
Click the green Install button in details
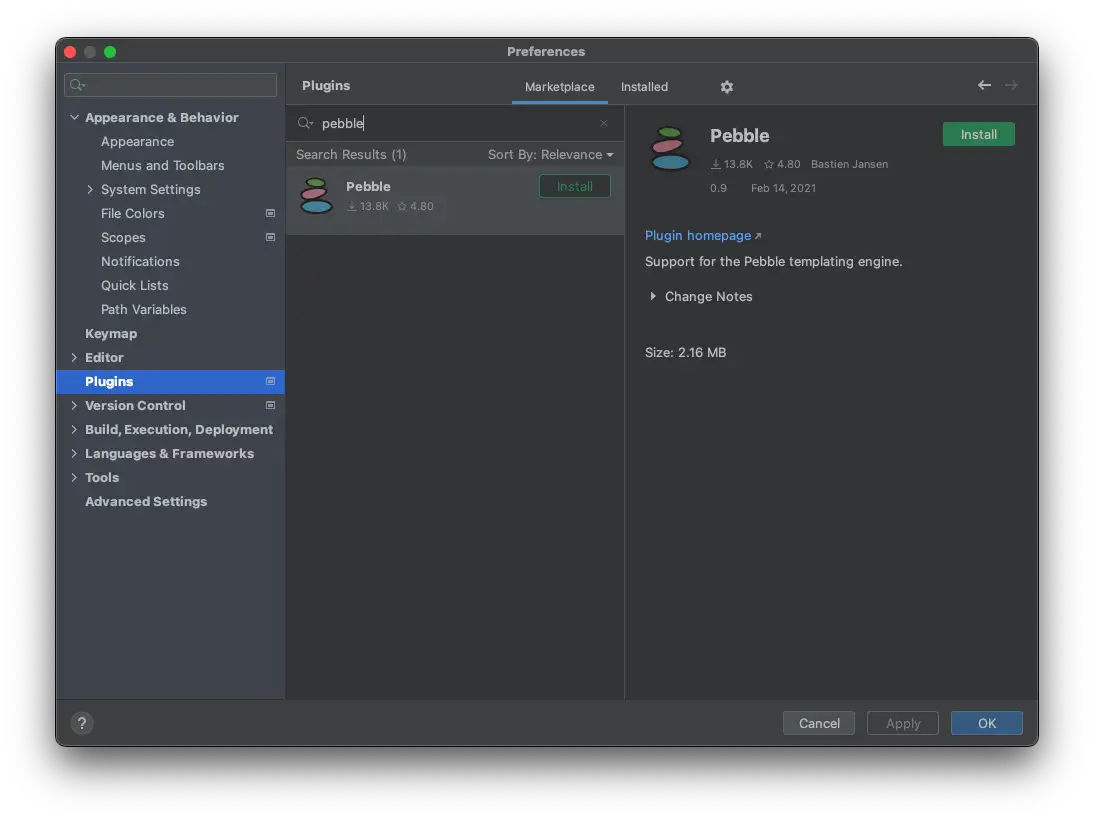[978, 135]
